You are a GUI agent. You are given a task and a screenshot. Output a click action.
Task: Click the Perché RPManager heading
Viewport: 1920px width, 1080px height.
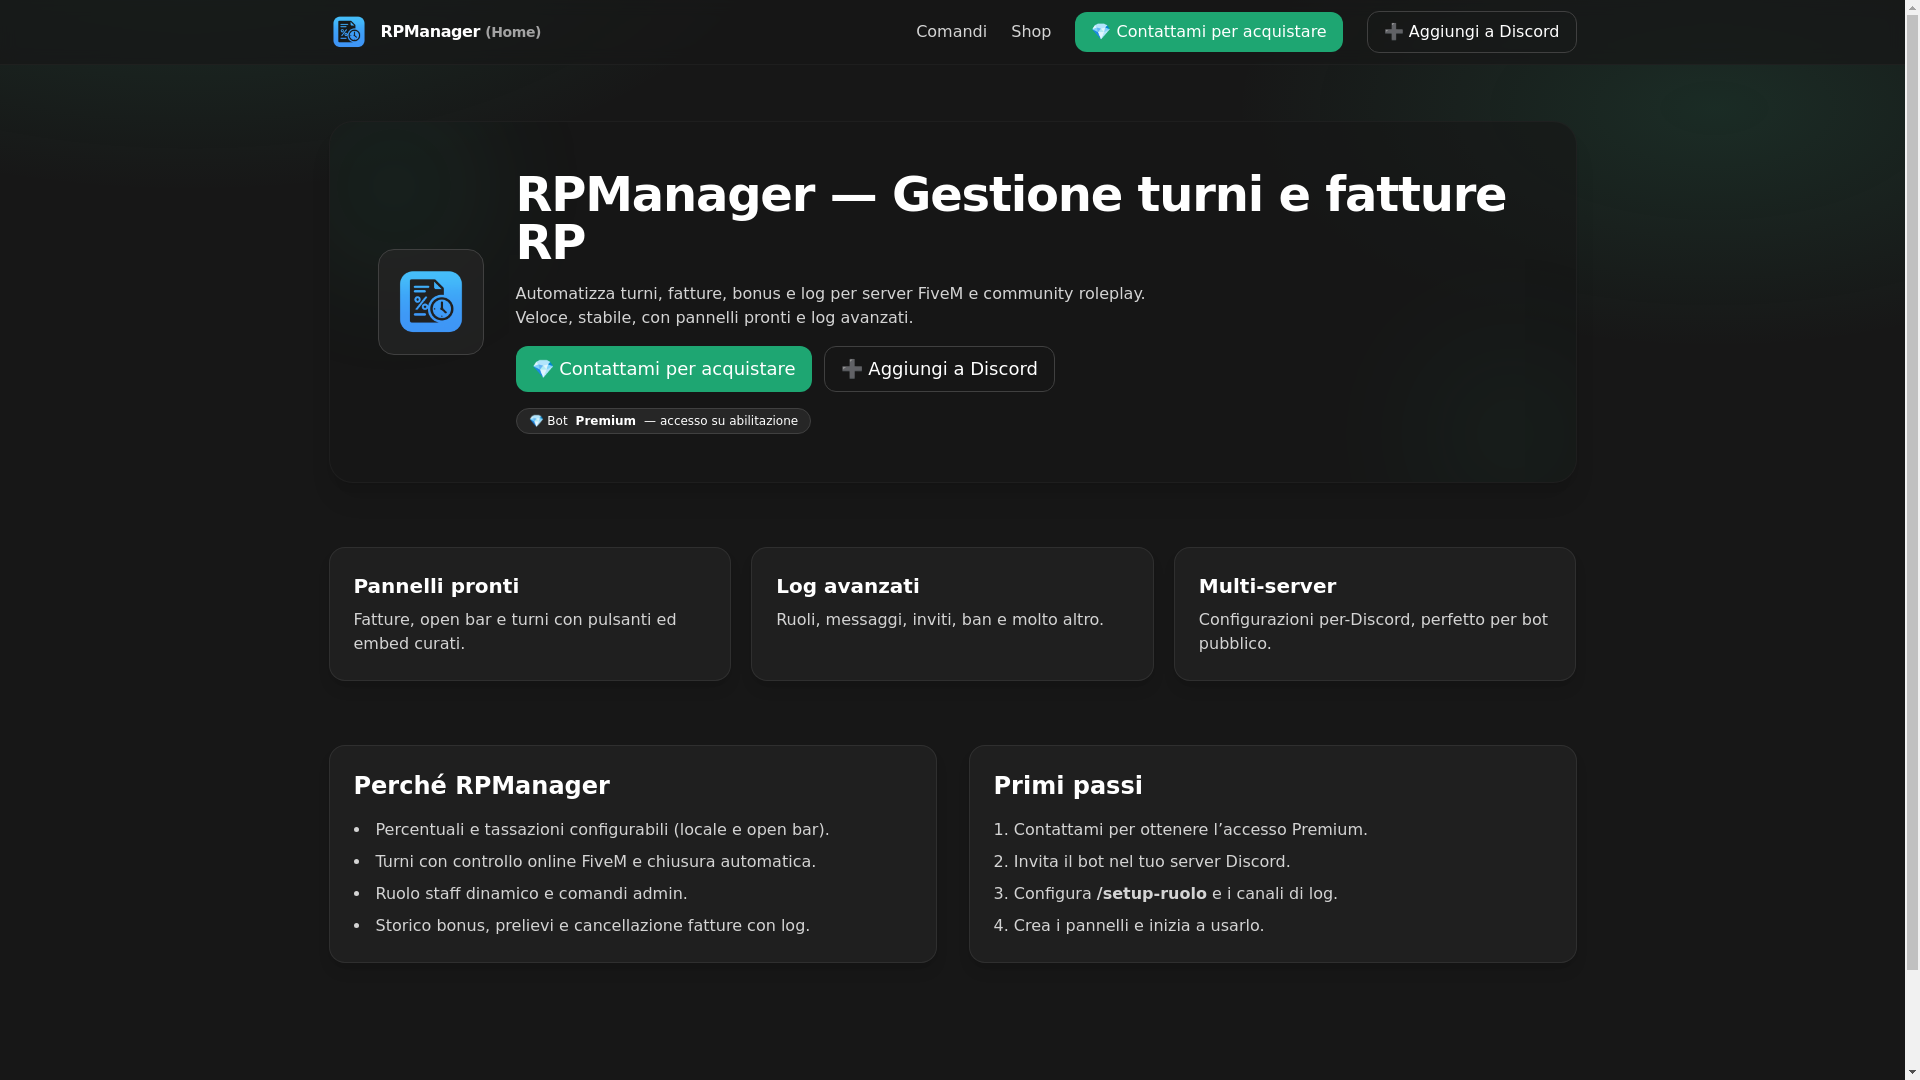(481, 786)
